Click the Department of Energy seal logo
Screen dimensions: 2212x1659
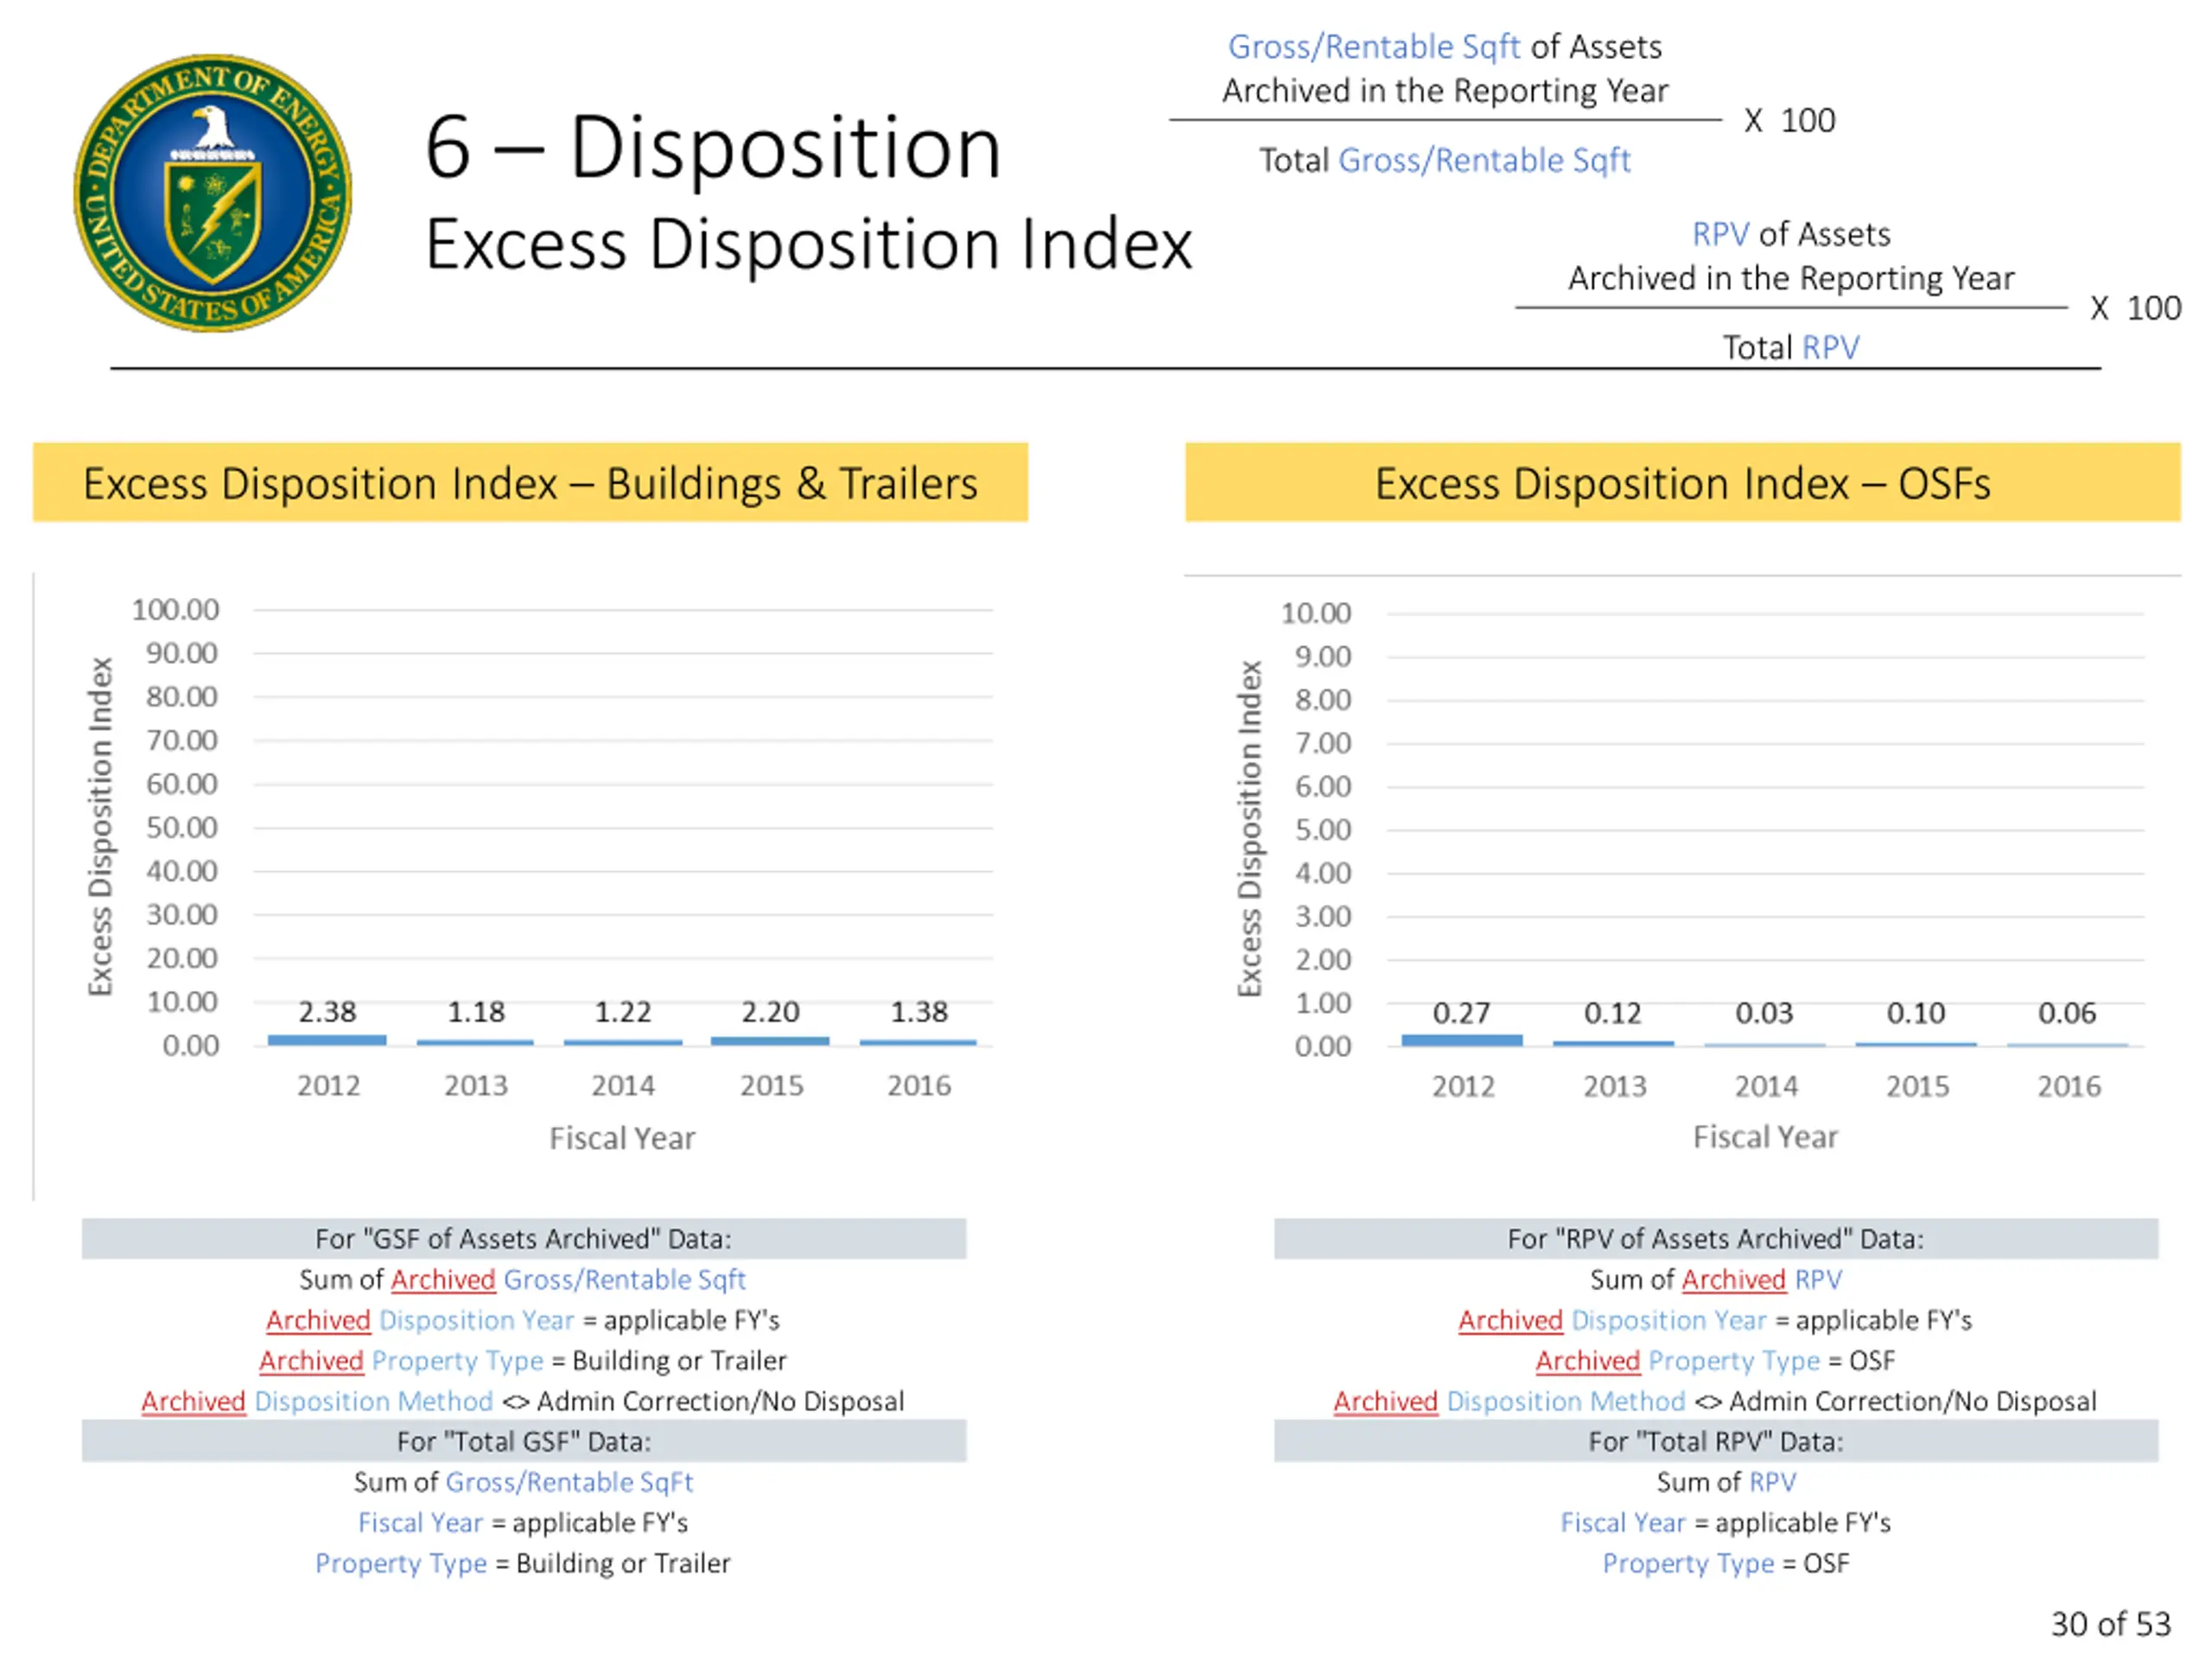213,193
